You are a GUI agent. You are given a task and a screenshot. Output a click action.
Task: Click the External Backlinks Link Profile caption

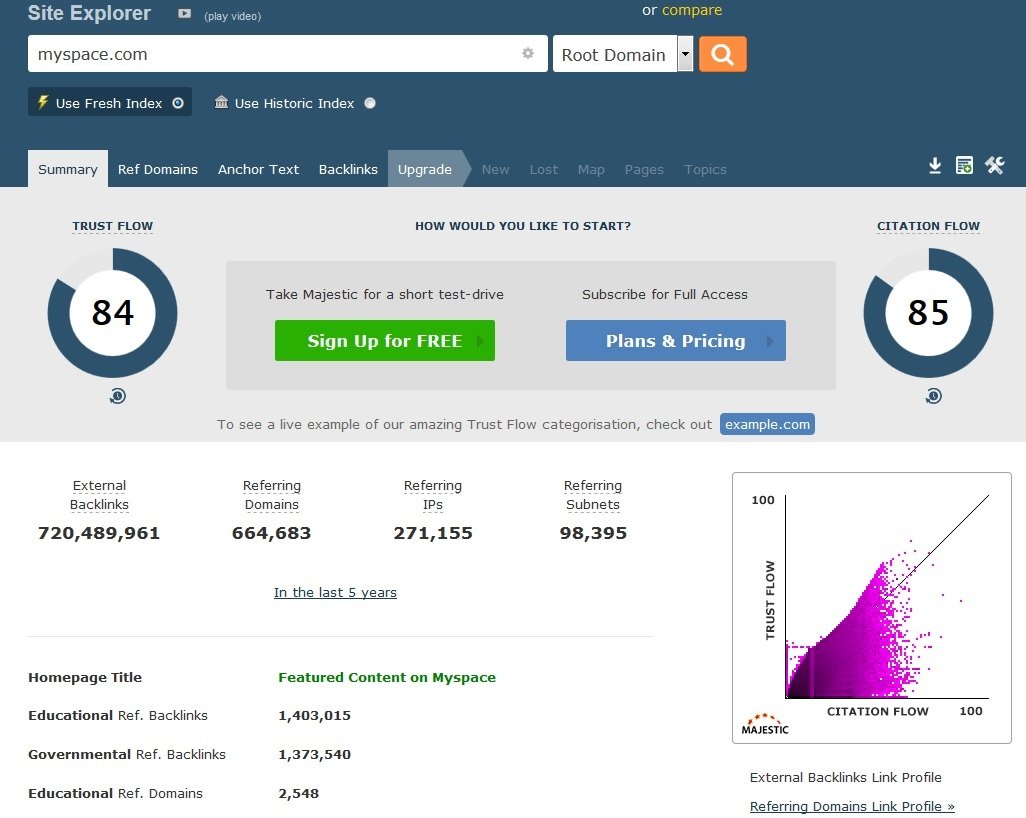point(845,777)
